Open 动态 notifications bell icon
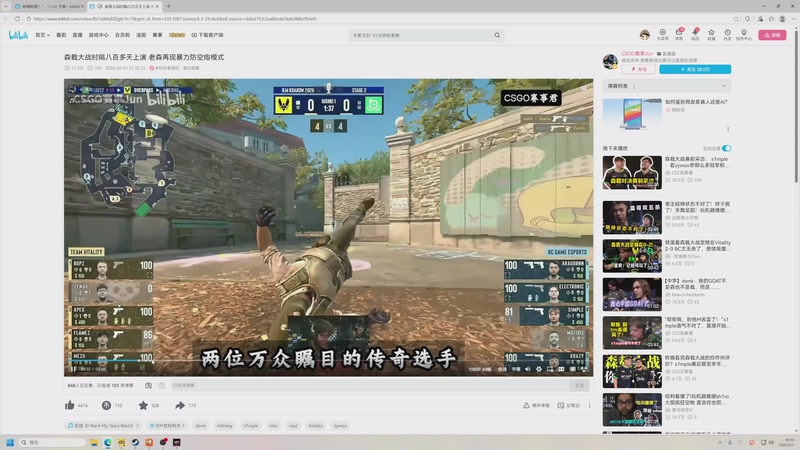The height and width of the screenshot is (450, 800). pos(695,35)
